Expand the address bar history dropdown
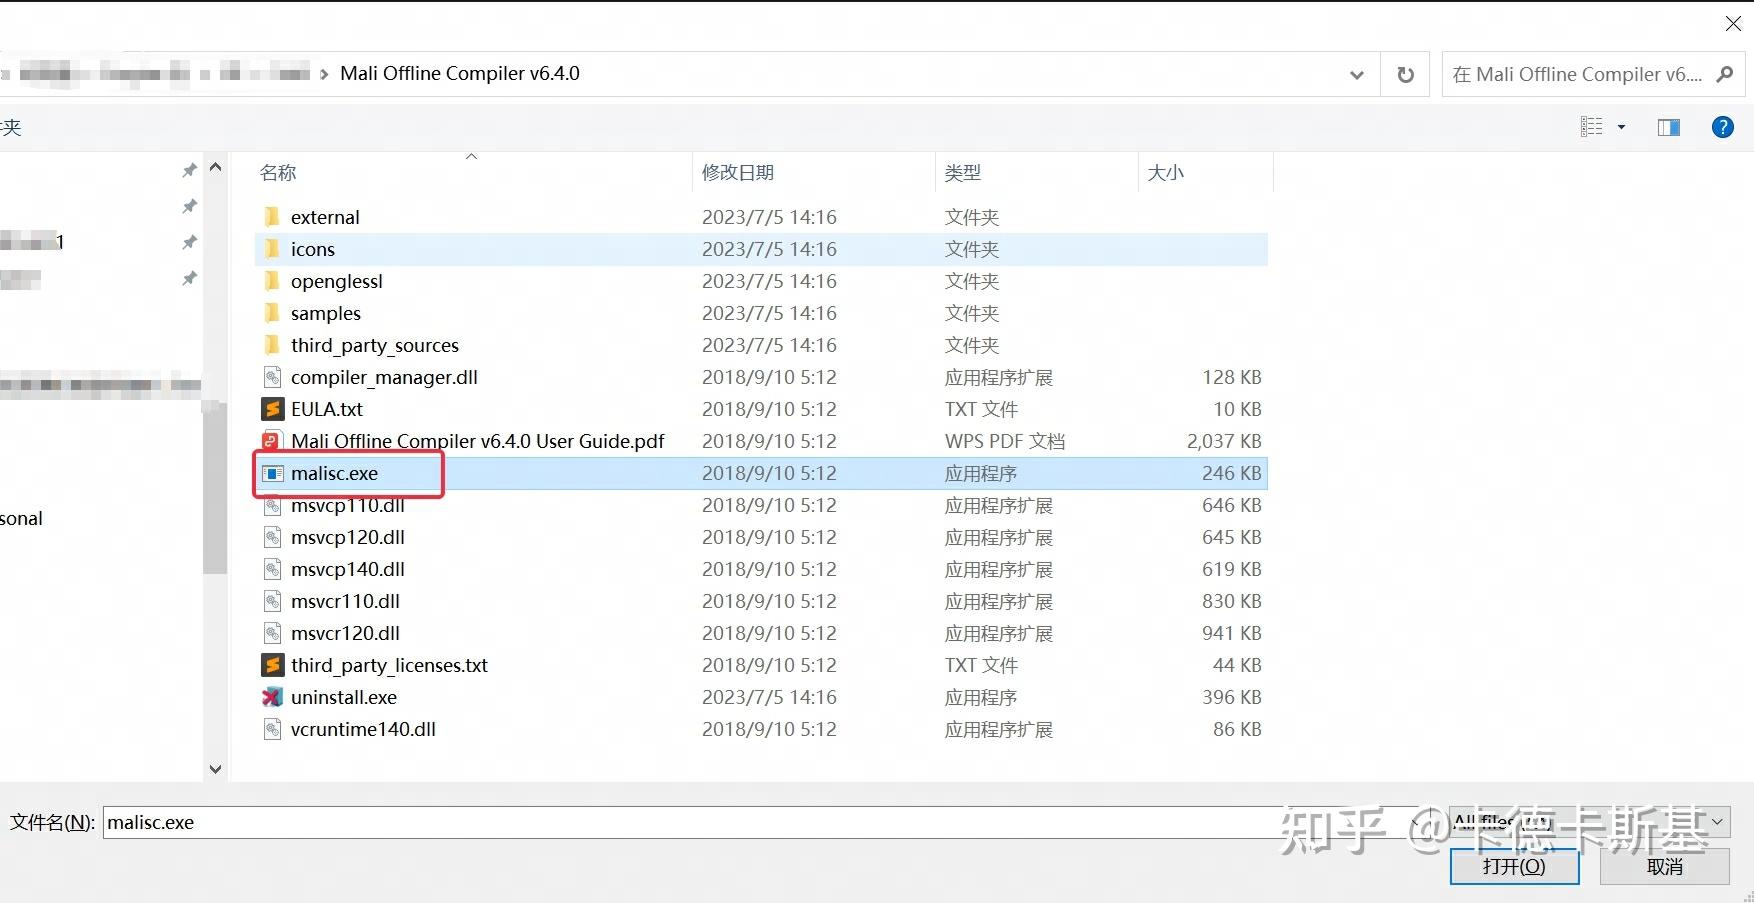 1357,74
